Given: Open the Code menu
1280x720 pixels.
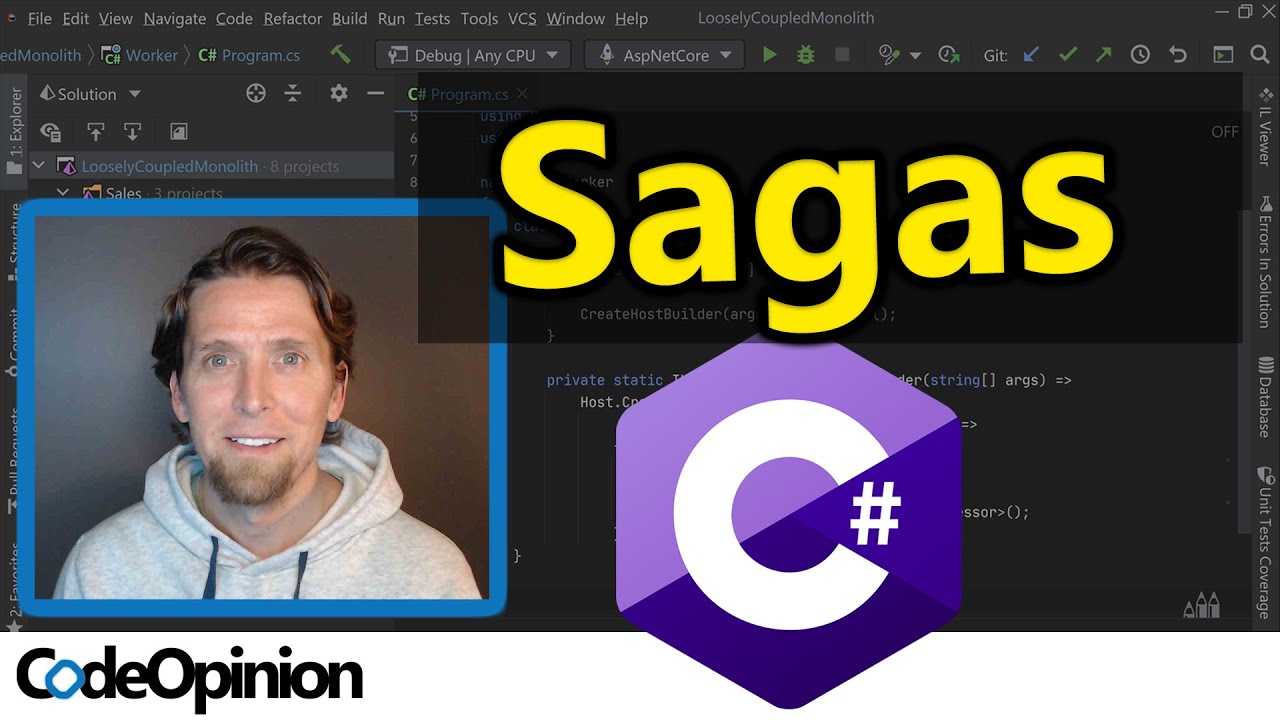Looking at the screenshot, I should 234,18.
